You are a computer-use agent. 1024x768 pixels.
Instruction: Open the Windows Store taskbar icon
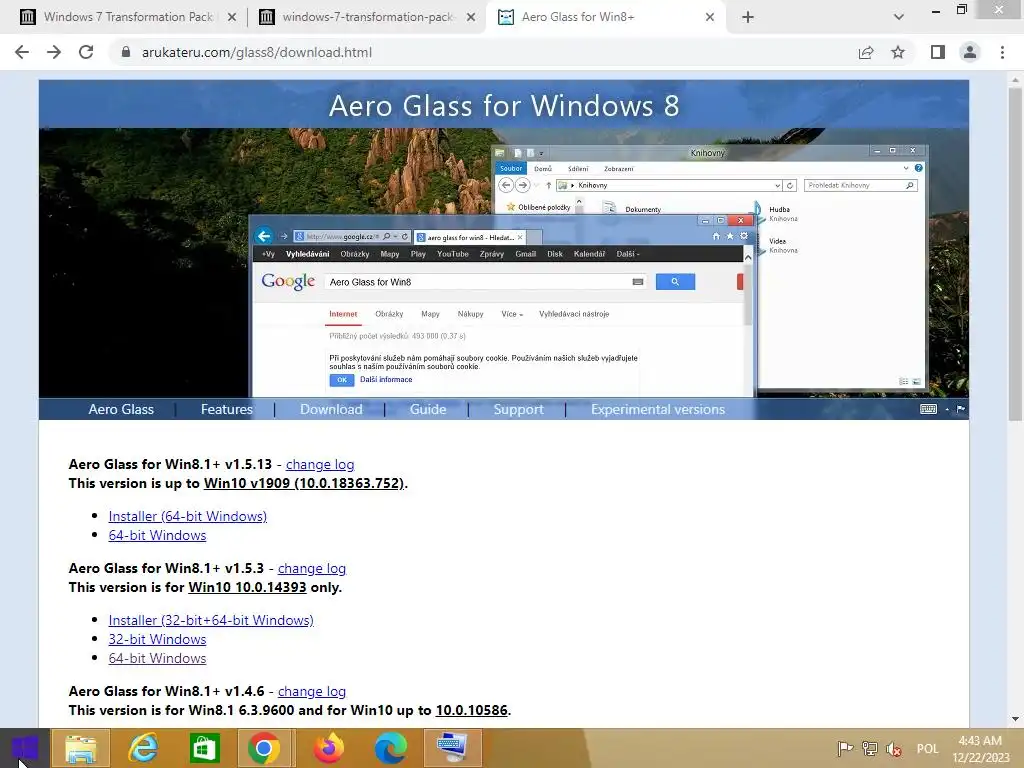click(x=204, y=748)
